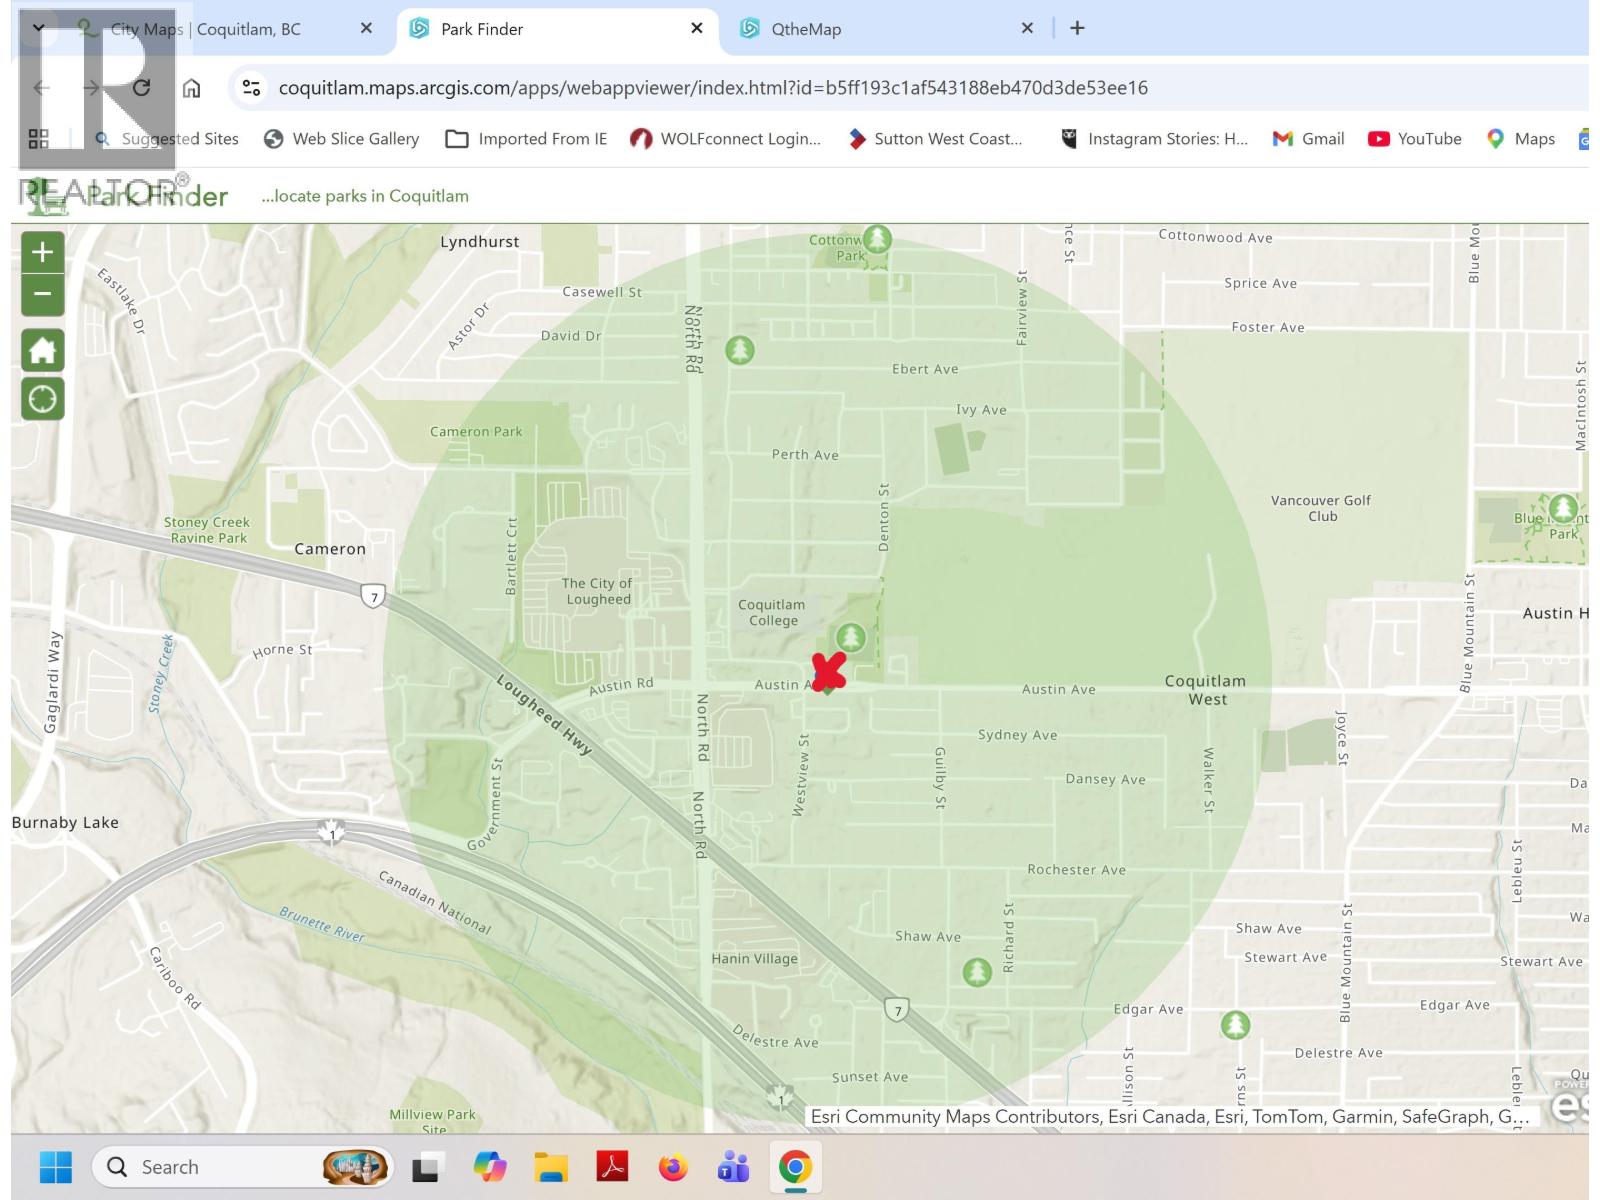Zoom out on the map
The image size is (1600, 1200).
click(42, 295)
